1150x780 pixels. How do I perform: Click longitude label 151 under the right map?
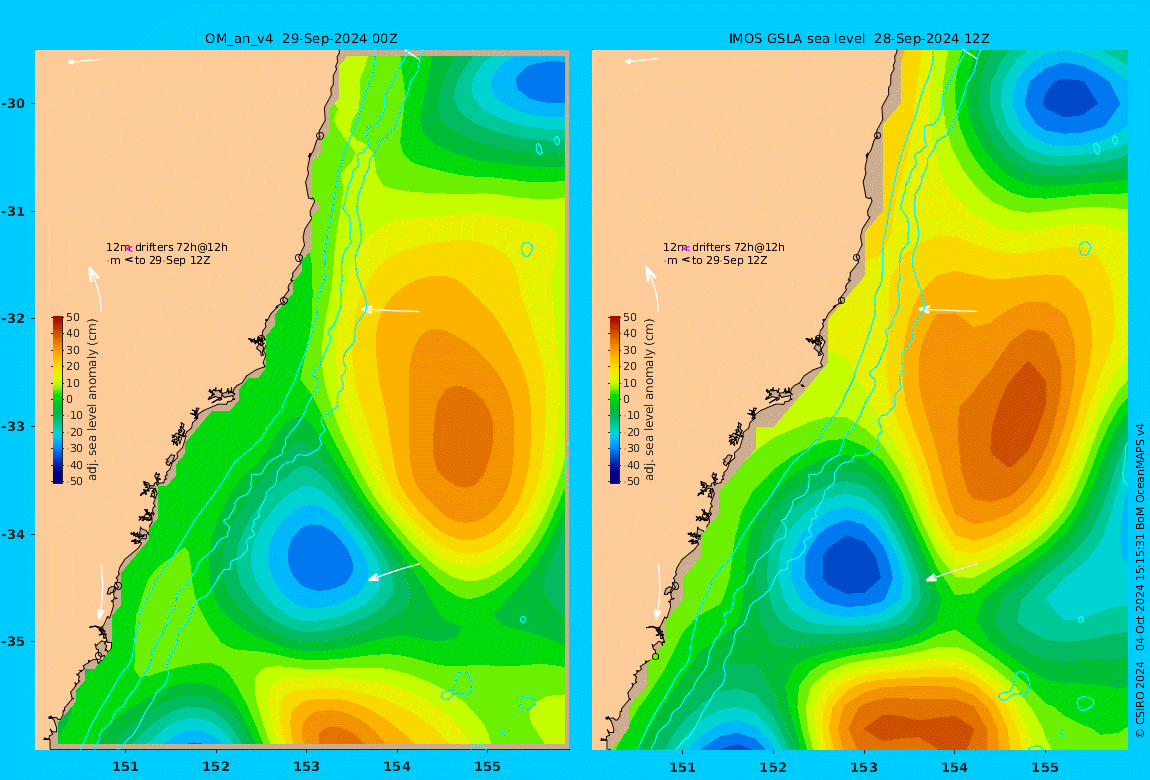(x=683, y=767)
